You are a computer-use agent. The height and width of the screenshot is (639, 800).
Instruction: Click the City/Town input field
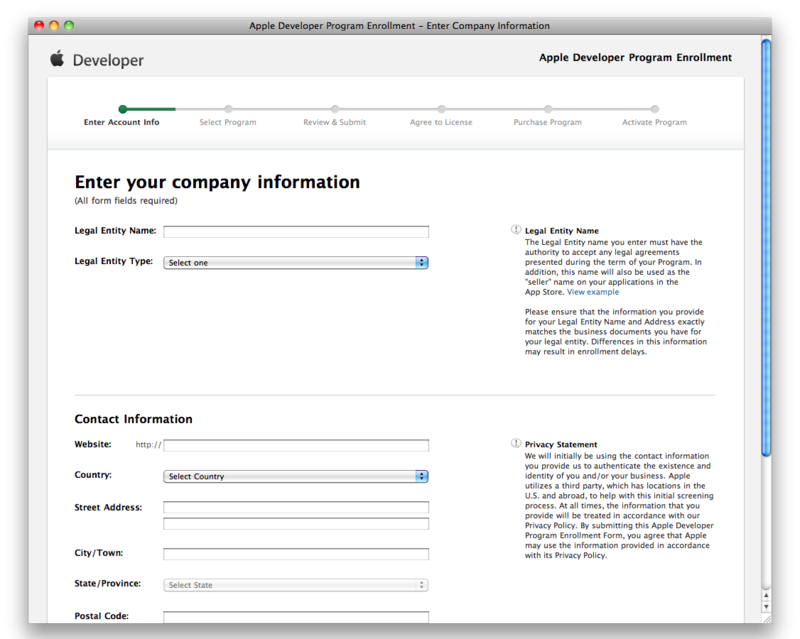(296, 554)
